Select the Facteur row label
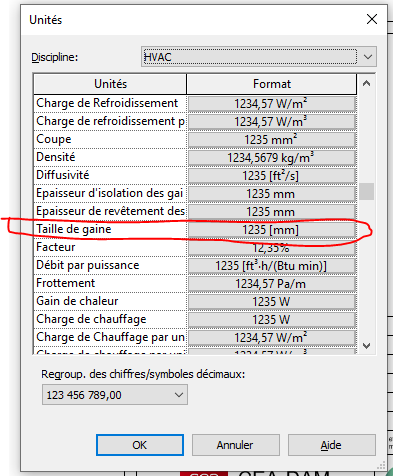The height and width of the screenshot is (476, 393). pyautogui.click(x=110, y=247)
